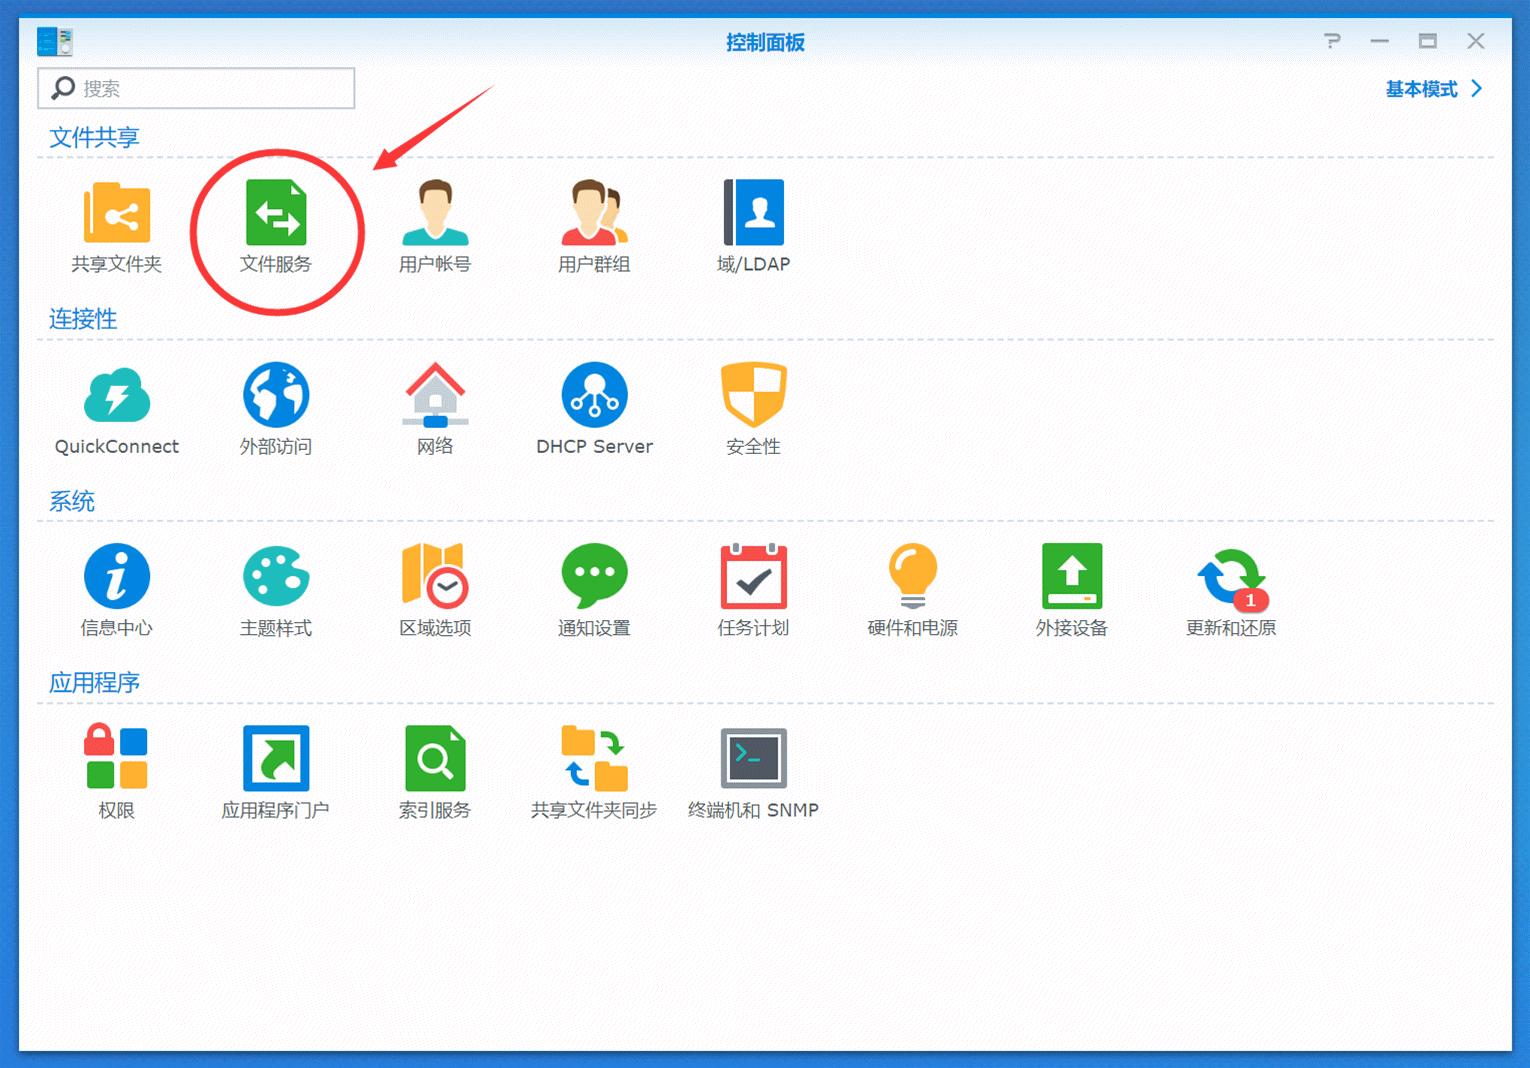This screenshot has height=1068, width=1530.
Task: Click the Control Panel logo in title bar
Action: (55, 42)
